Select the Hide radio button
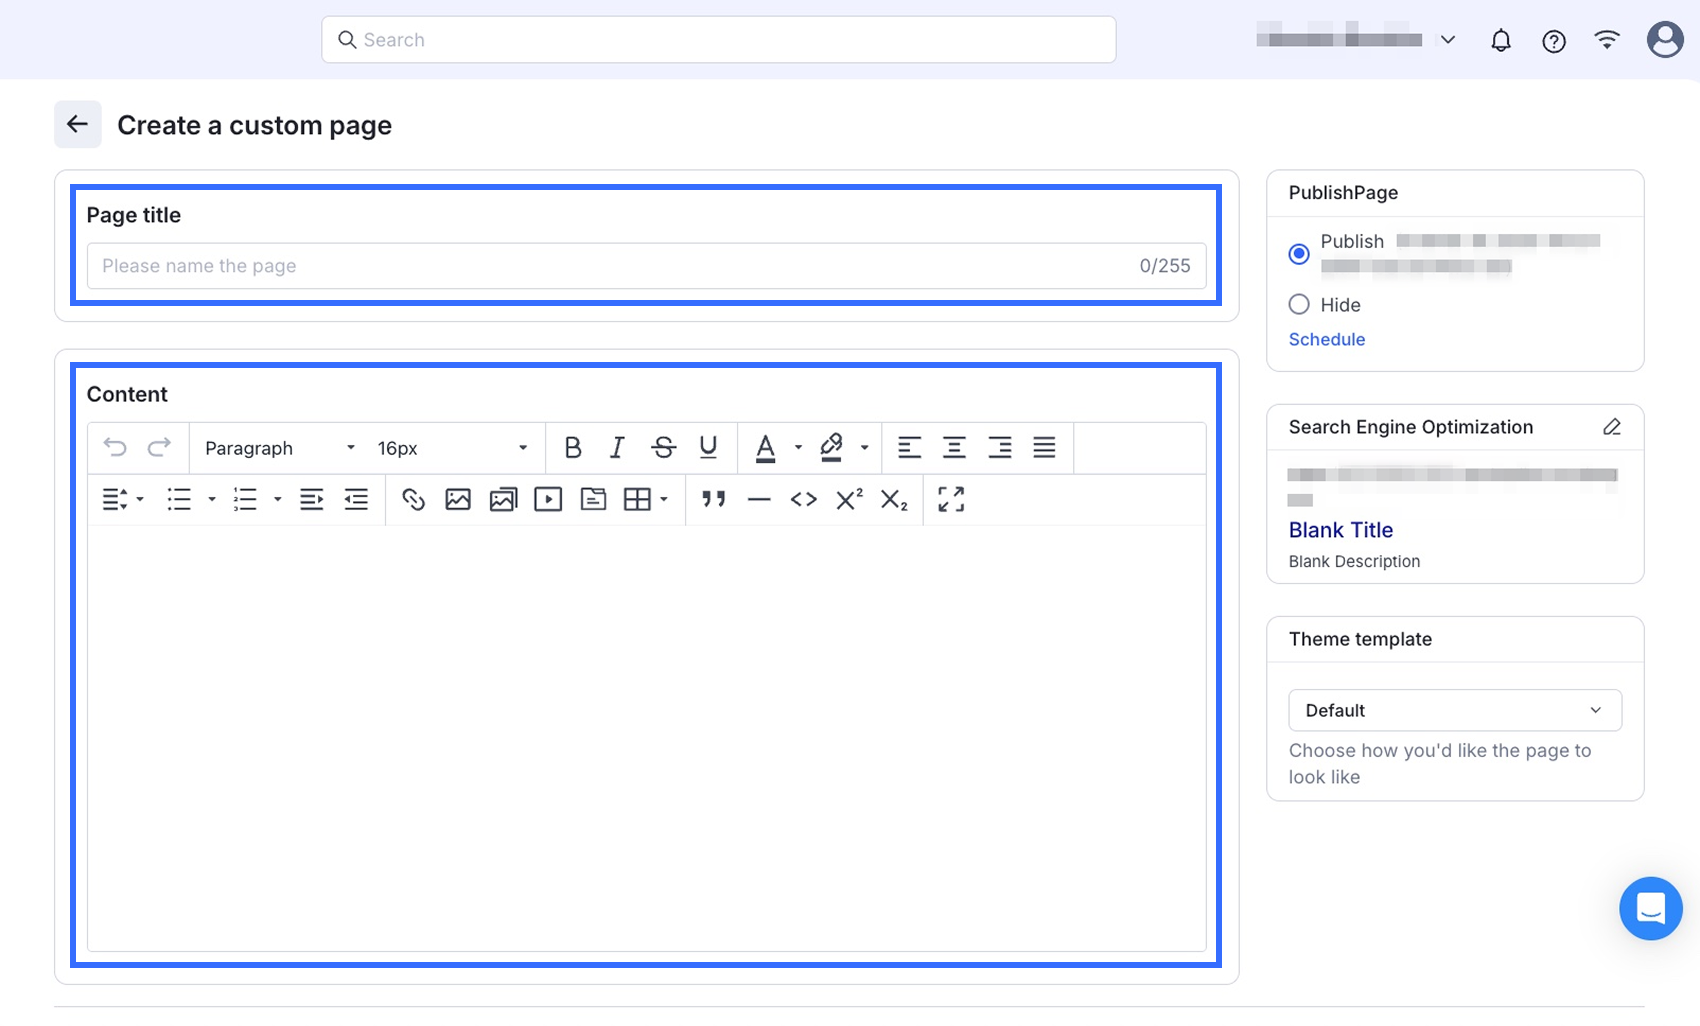Image resolution: width=1700 pixels, height=1026 pixels. pyautogui.click(x=1299, y=304)
